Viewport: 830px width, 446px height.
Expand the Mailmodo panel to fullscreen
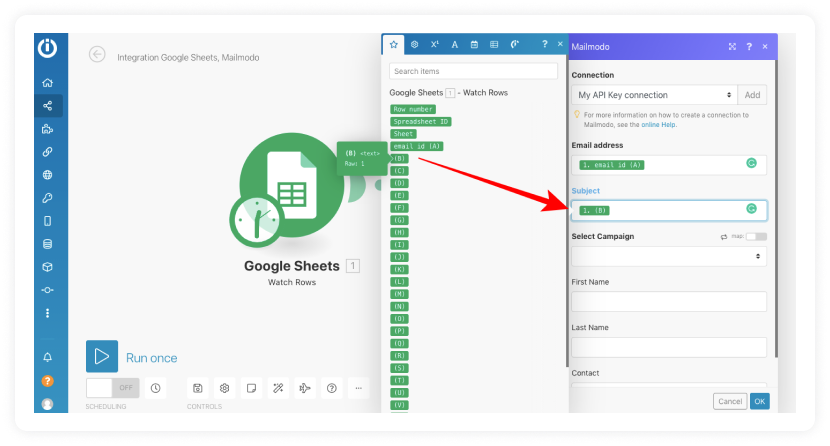732,47
